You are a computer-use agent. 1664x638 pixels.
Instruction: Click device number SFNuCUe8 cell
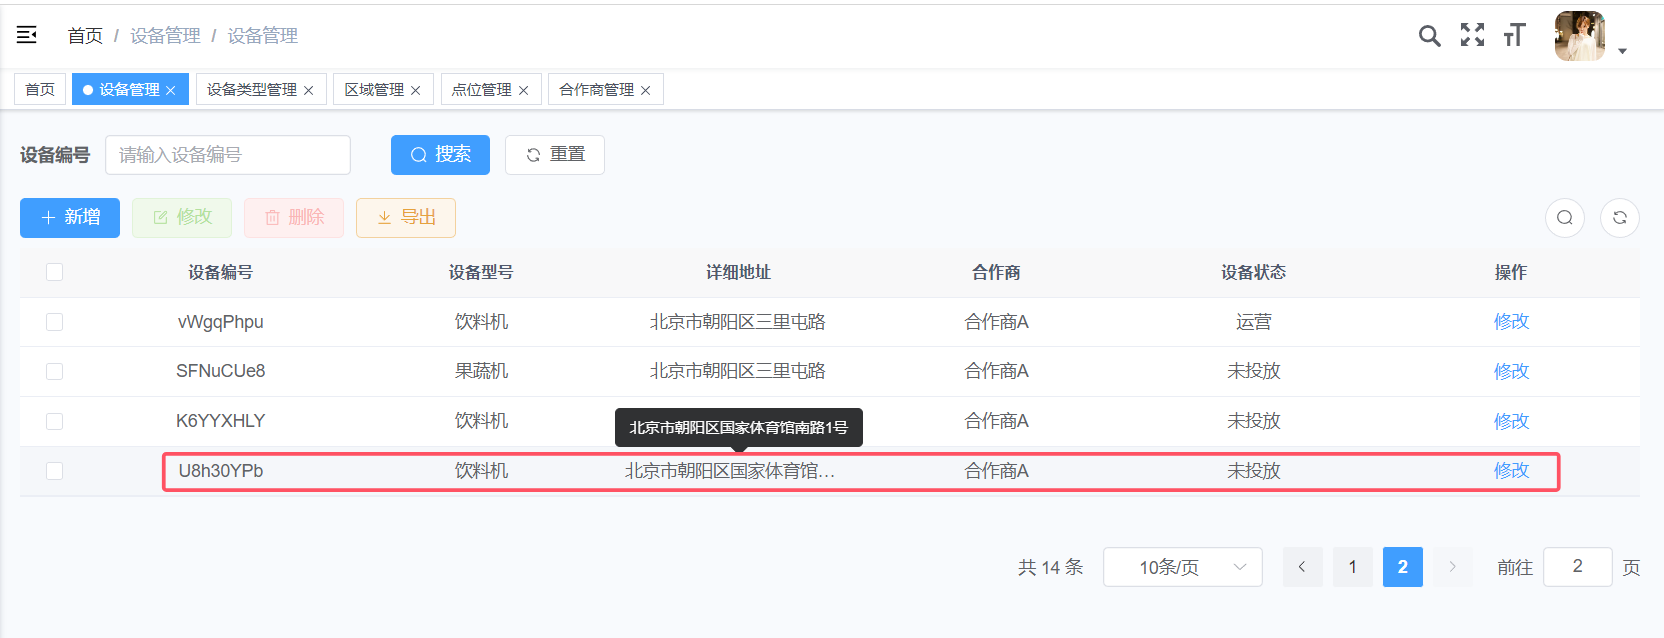click(221, 371)
